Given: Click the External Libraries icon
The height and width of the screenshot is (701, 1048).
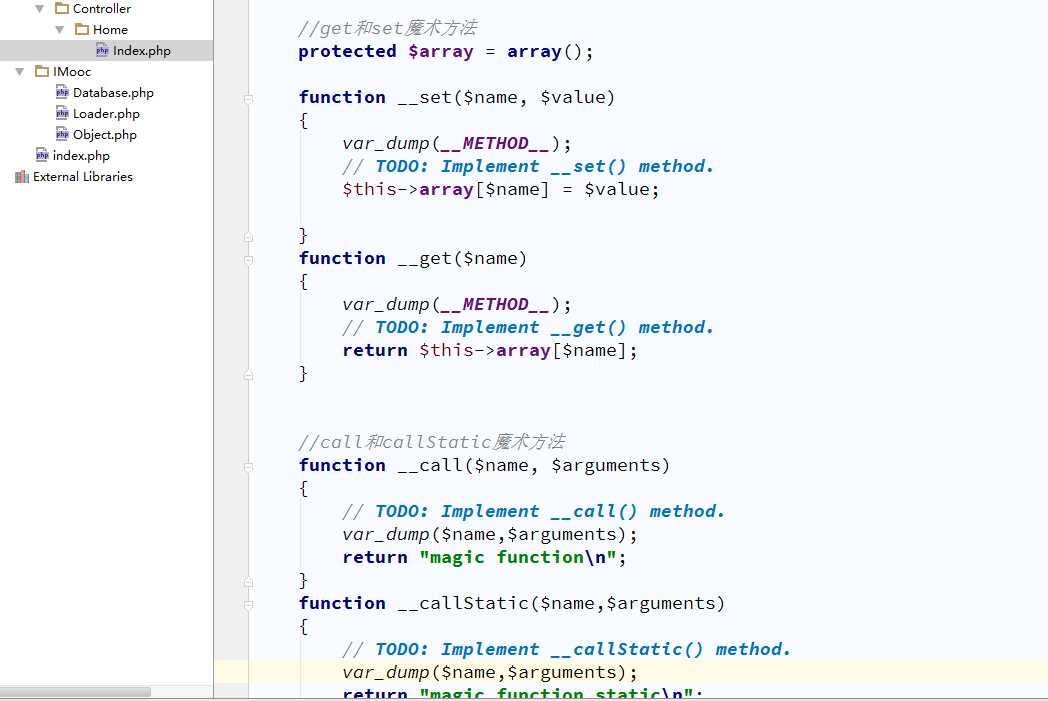Looking at the screenshot, I should click(x=22, y=176).
